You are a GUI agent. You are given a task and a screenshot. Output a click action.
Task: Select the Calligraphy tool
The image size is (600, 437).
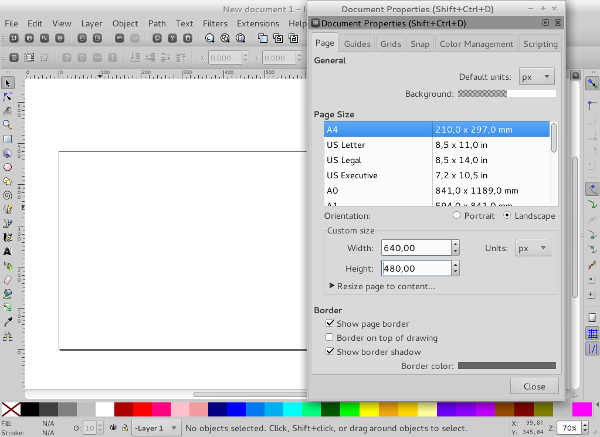coord(8,238)
